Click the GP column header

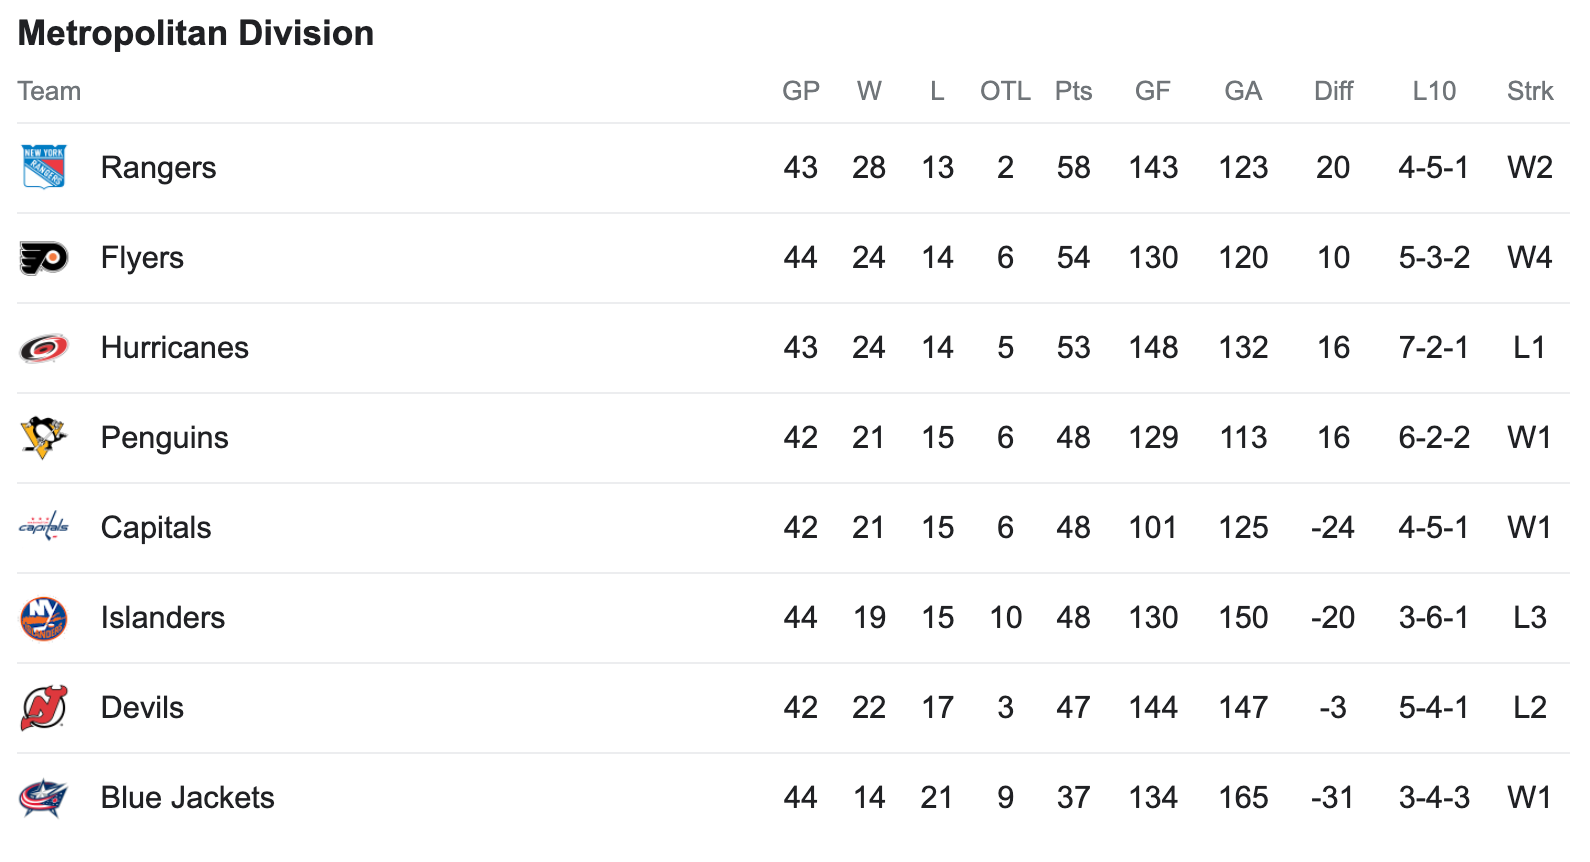click(801, 91)
